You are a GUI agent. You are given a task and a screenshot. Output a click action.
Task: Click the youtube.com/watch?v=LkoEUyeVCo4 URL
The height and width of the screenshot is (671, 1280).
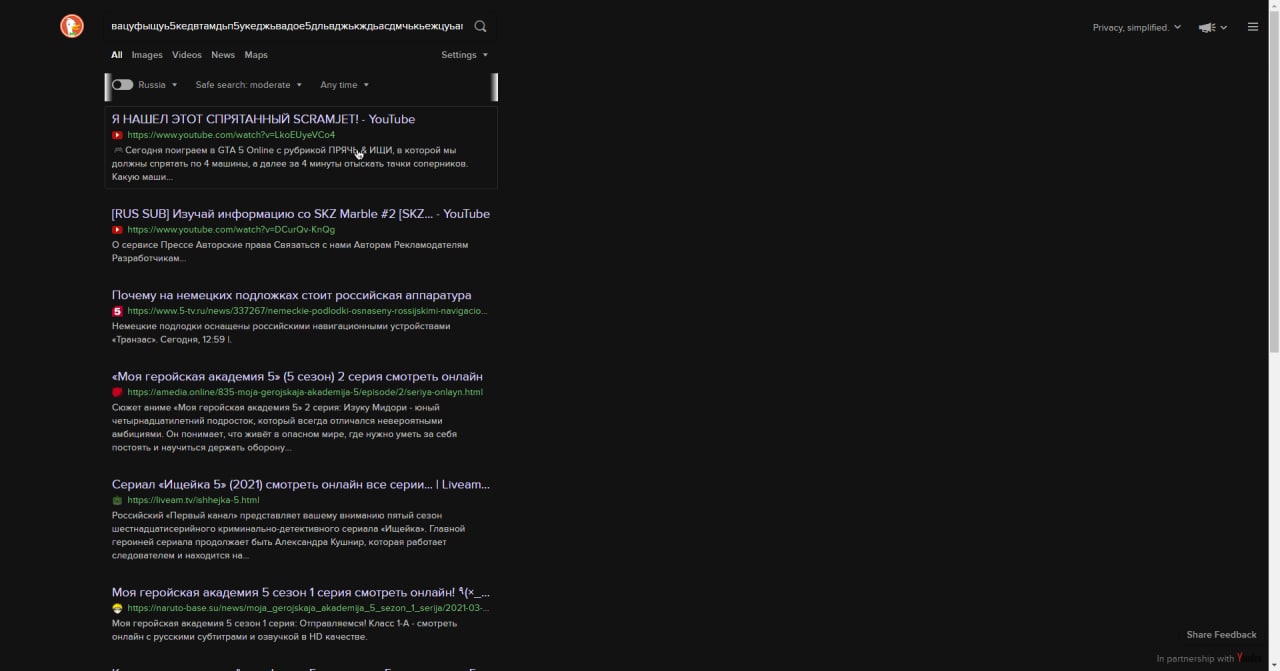coord(231,135)
